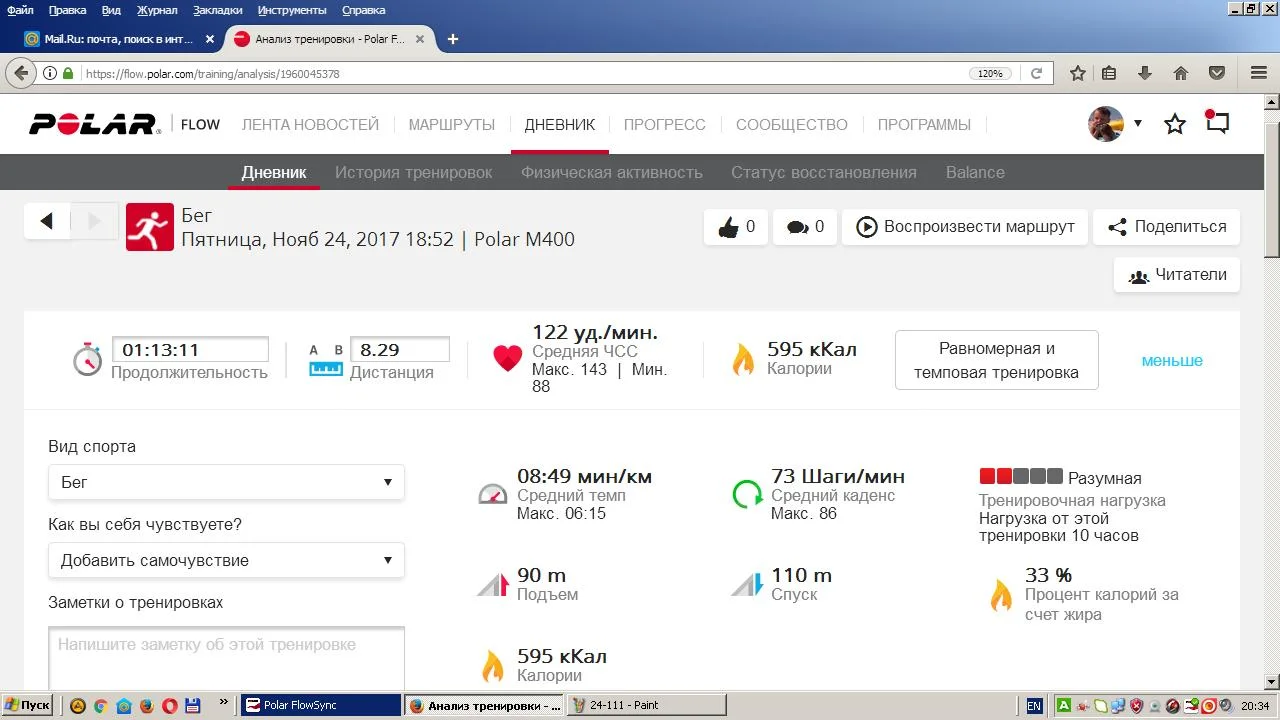Open notifications icon with red dot

click(x=1217, y=123)
